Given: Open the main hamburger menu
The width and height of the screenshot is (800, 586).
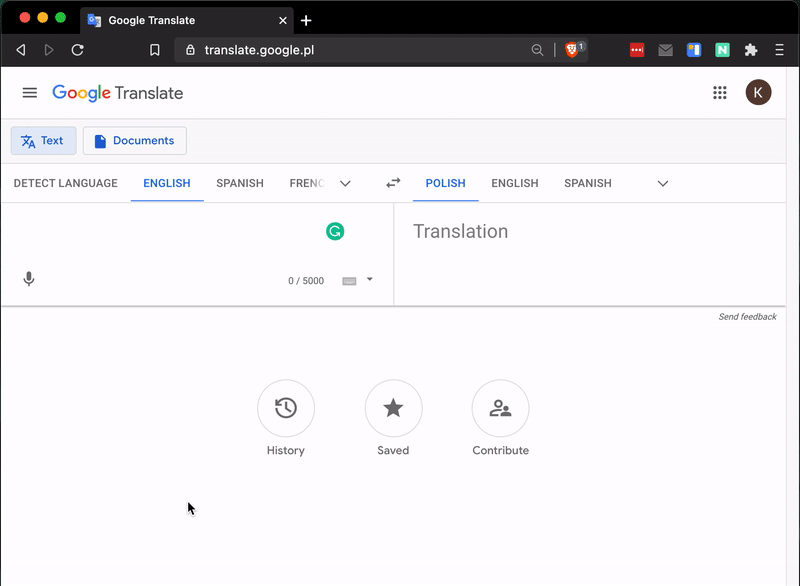Looking at the screenshot, I should 30,93.
